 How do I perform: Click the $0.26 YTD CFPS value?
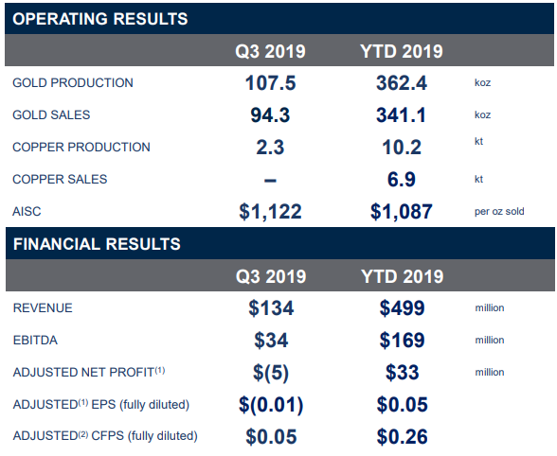[x=402, y=436]
